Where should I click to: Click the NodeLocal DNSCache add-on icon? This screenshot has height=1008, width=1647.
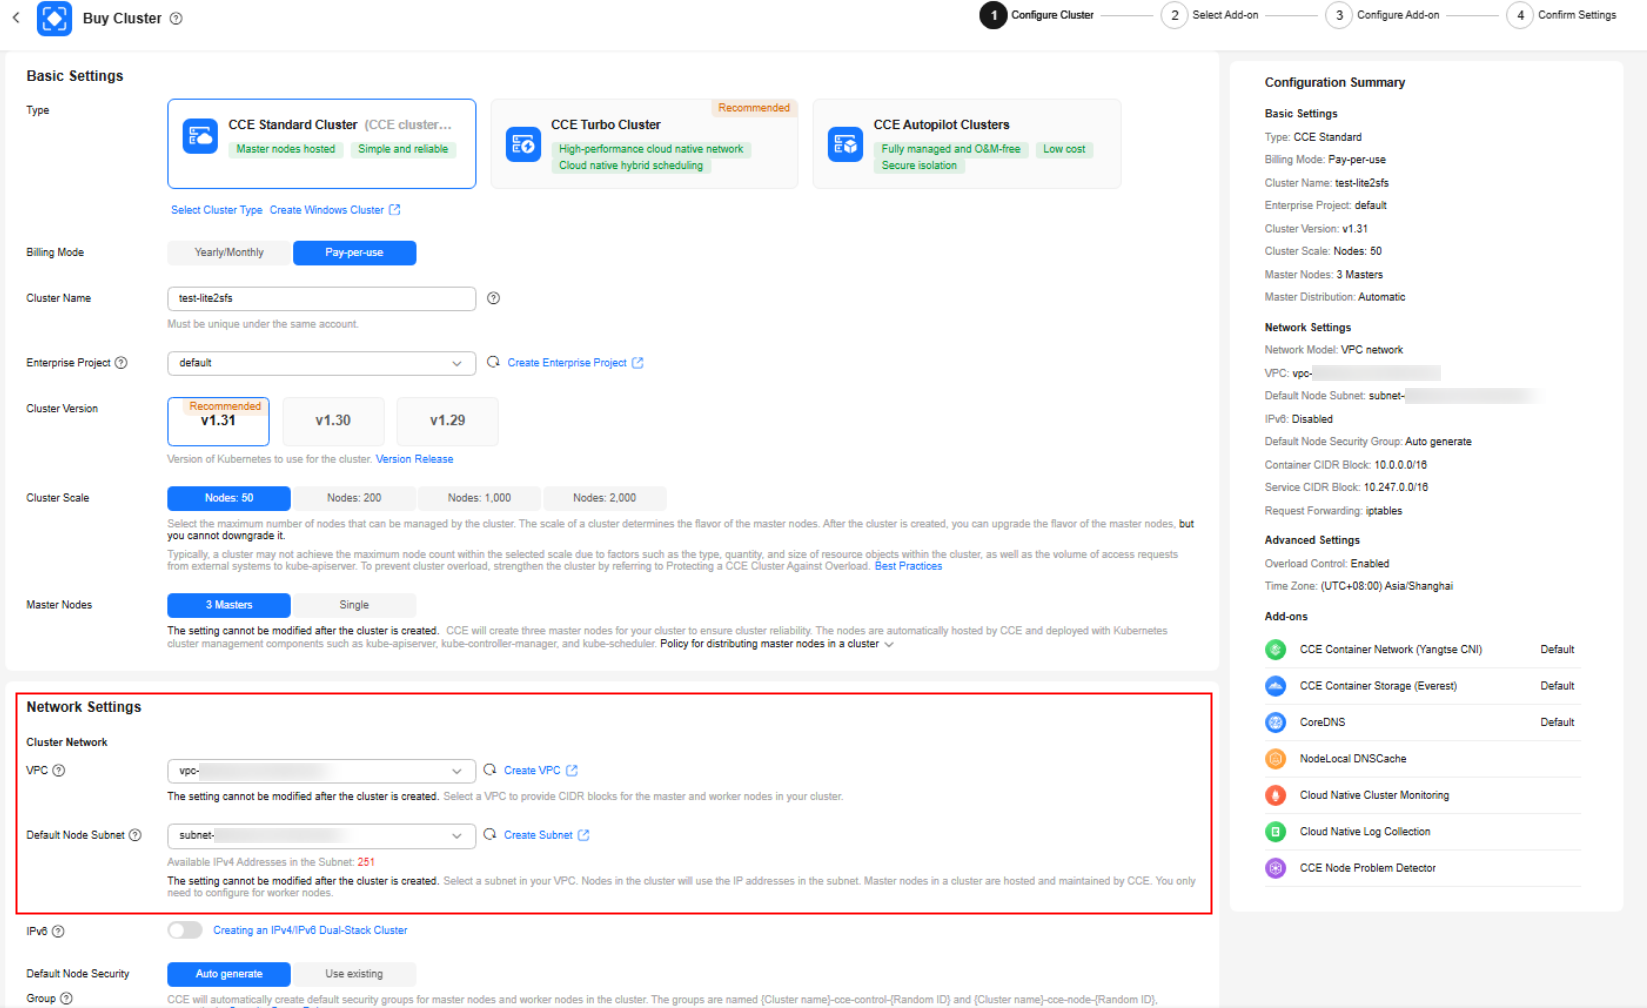1276,759
